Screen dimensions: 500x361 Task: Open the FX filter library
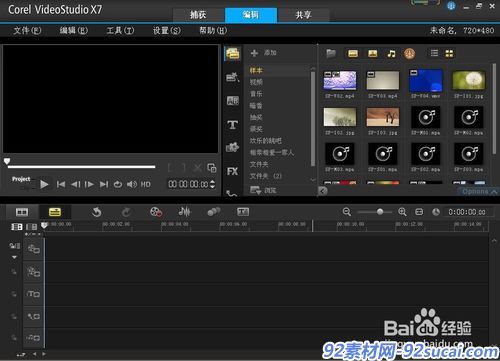(x=232, y=171)
